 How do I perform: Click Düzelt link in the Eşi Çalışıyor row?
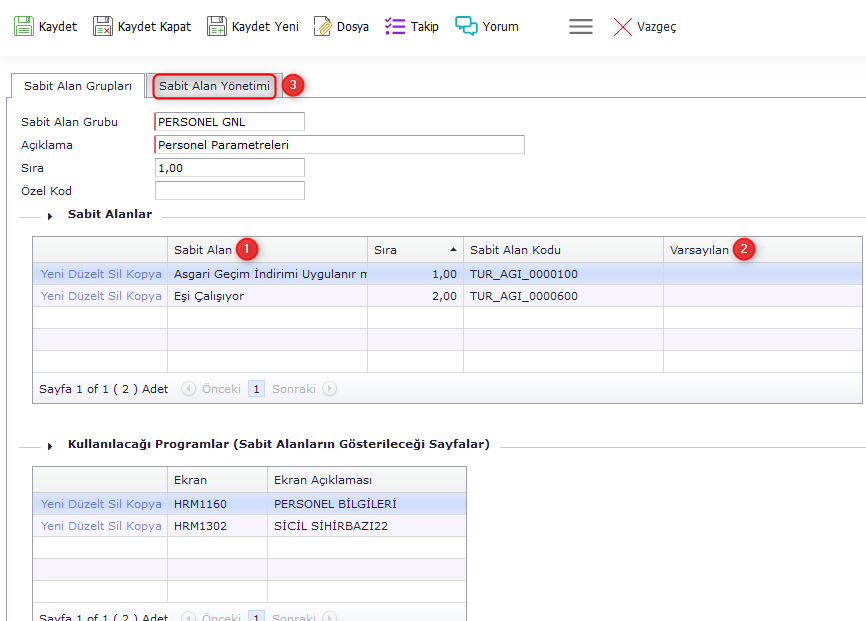pos(86,296)
